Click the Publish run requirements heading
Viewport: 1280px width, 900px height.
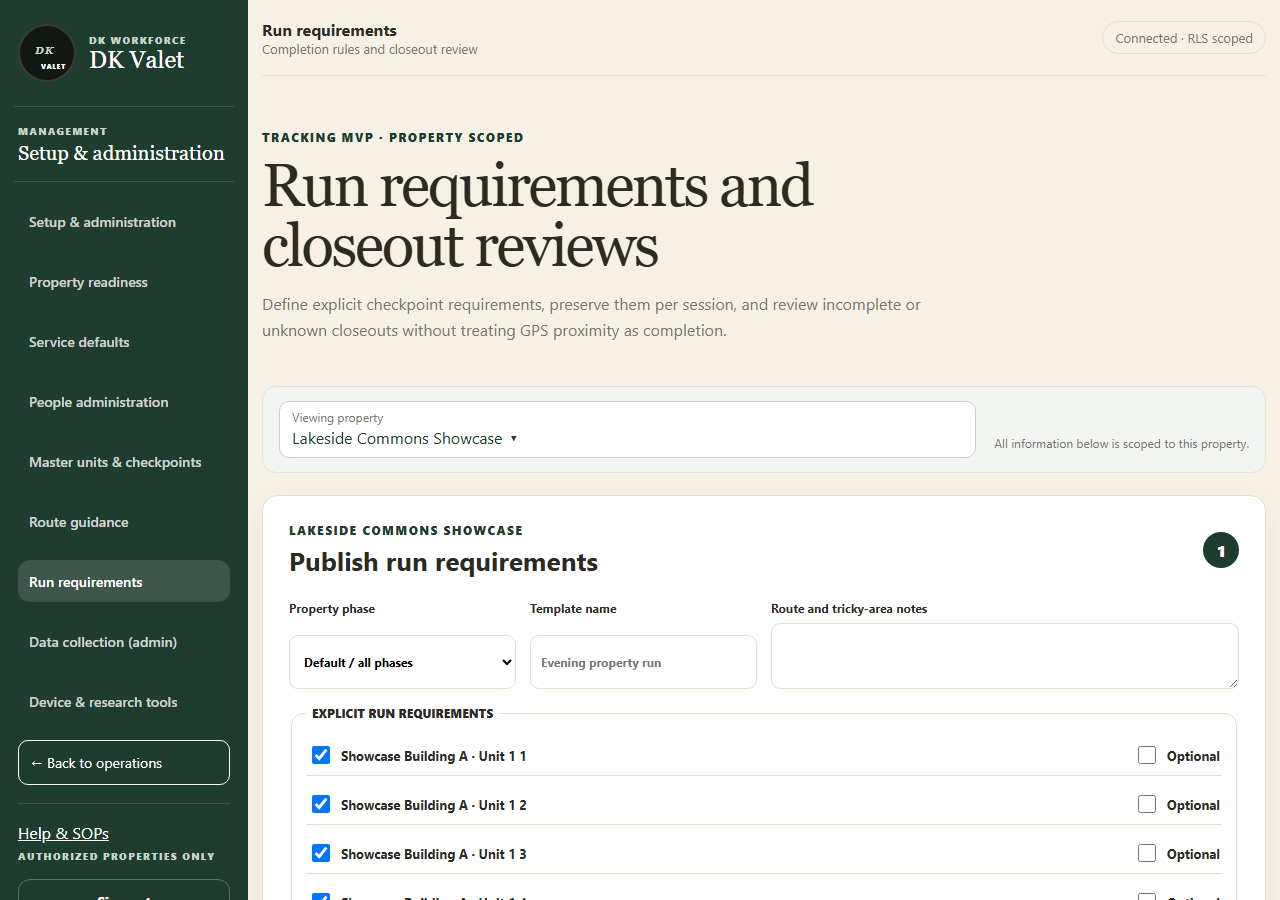(443, 562)
